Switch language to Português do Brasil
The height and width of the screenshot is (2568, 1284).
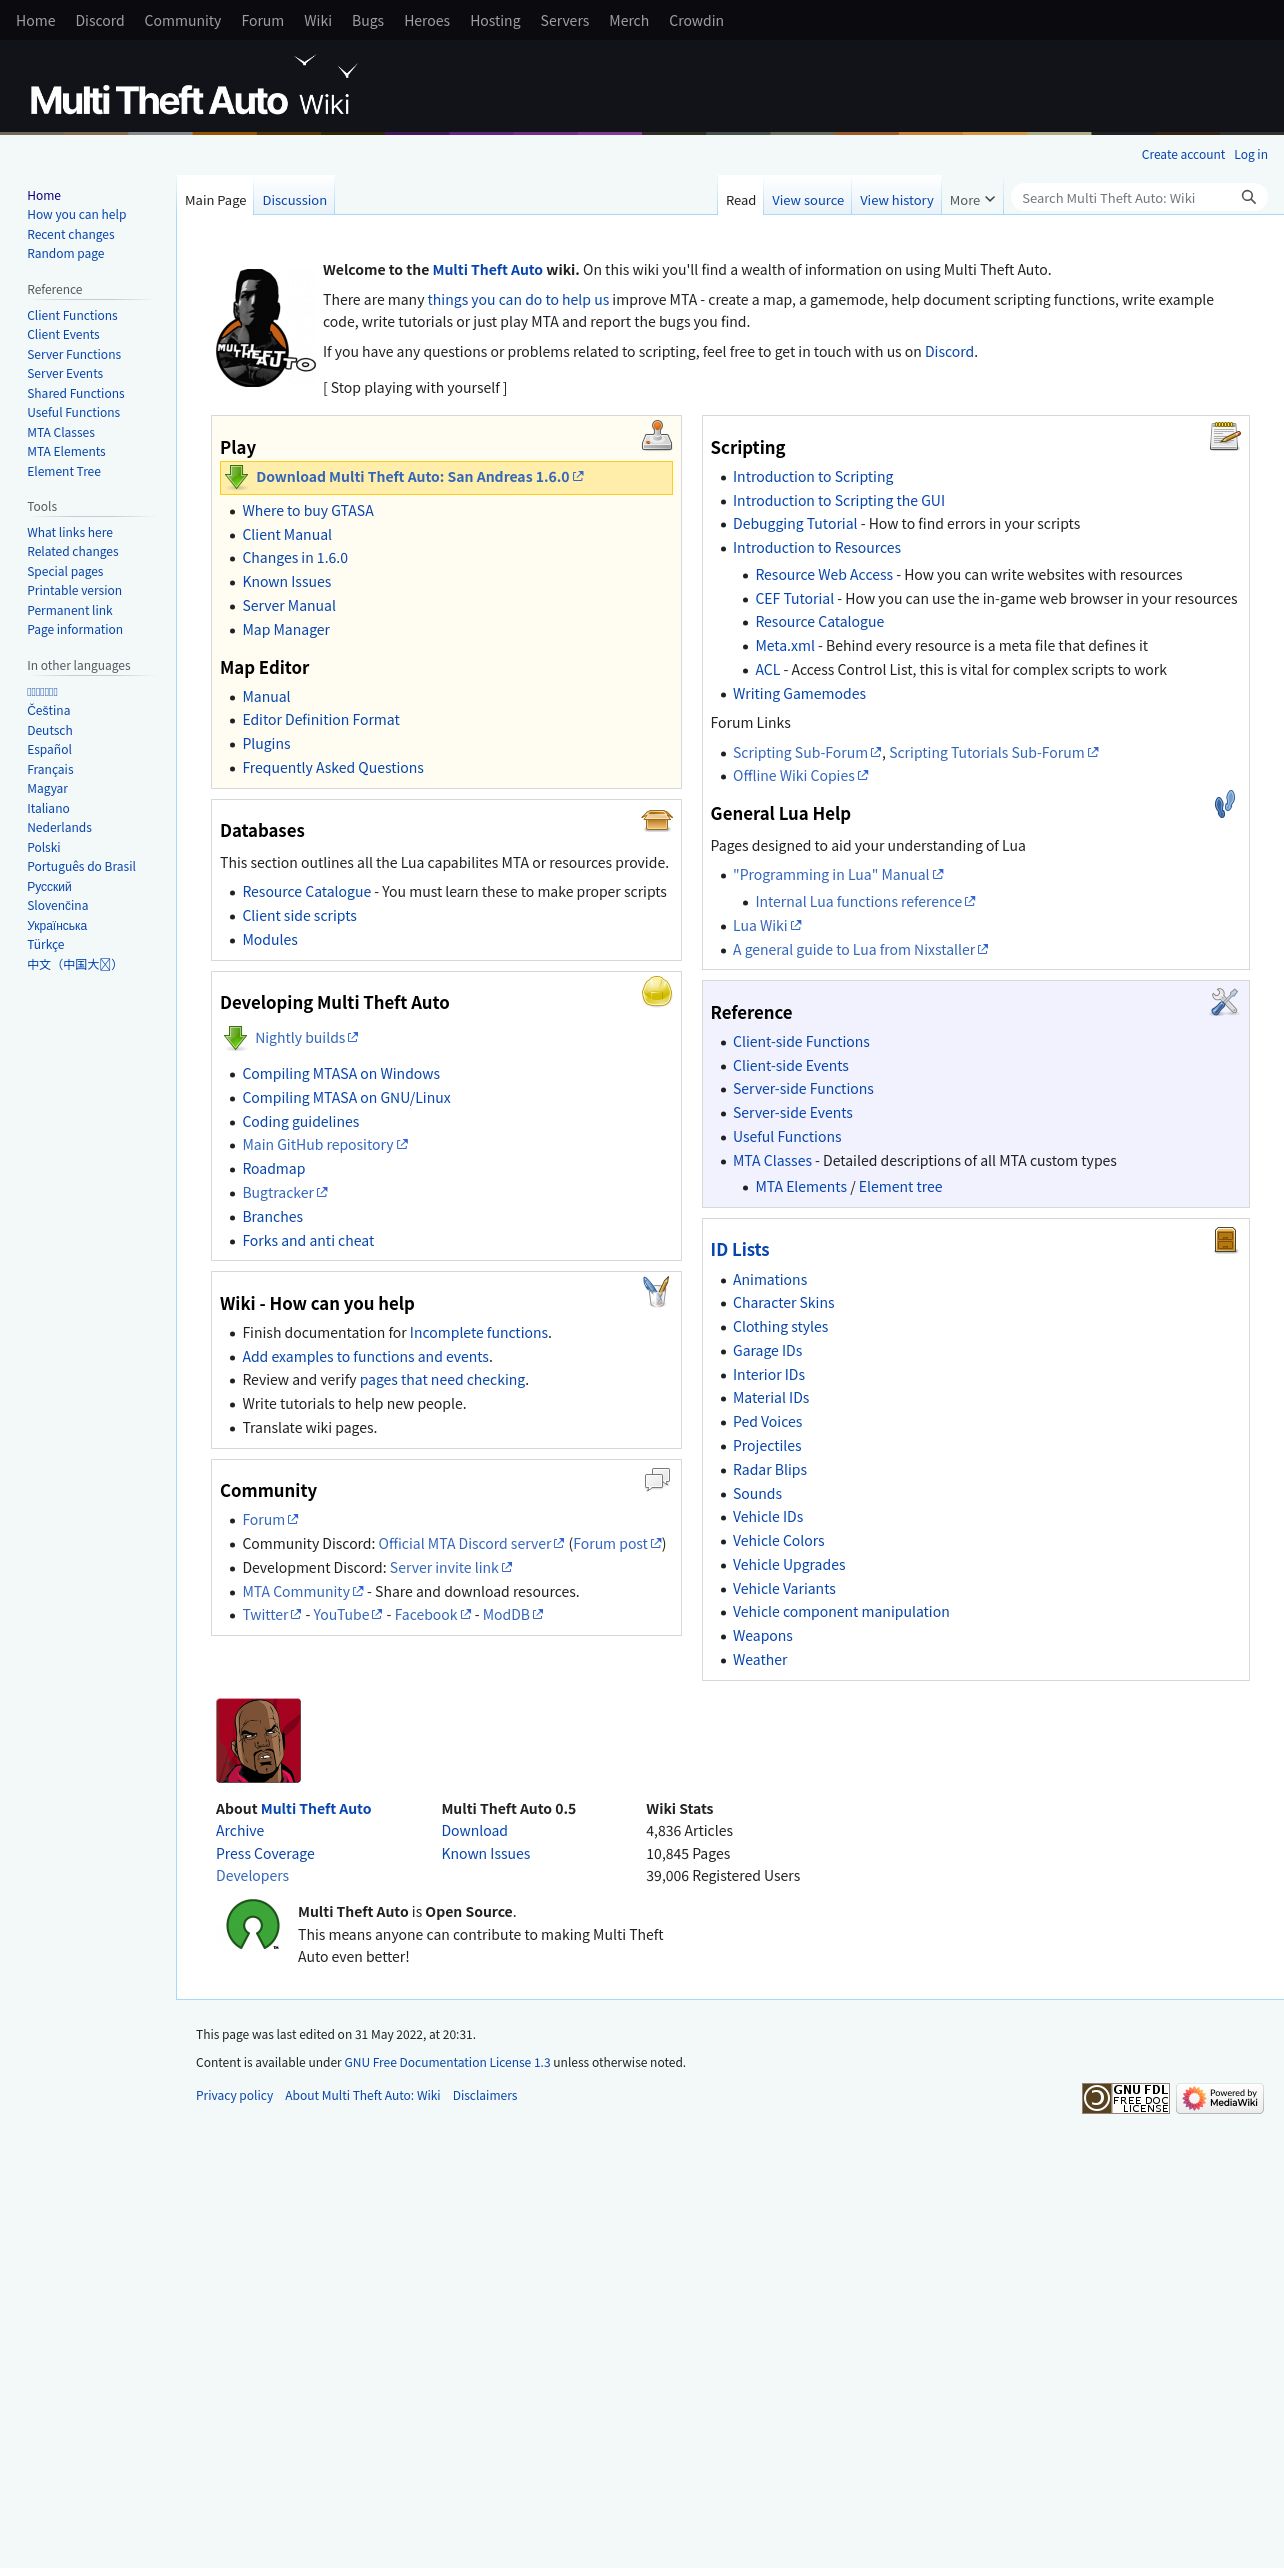81,866
